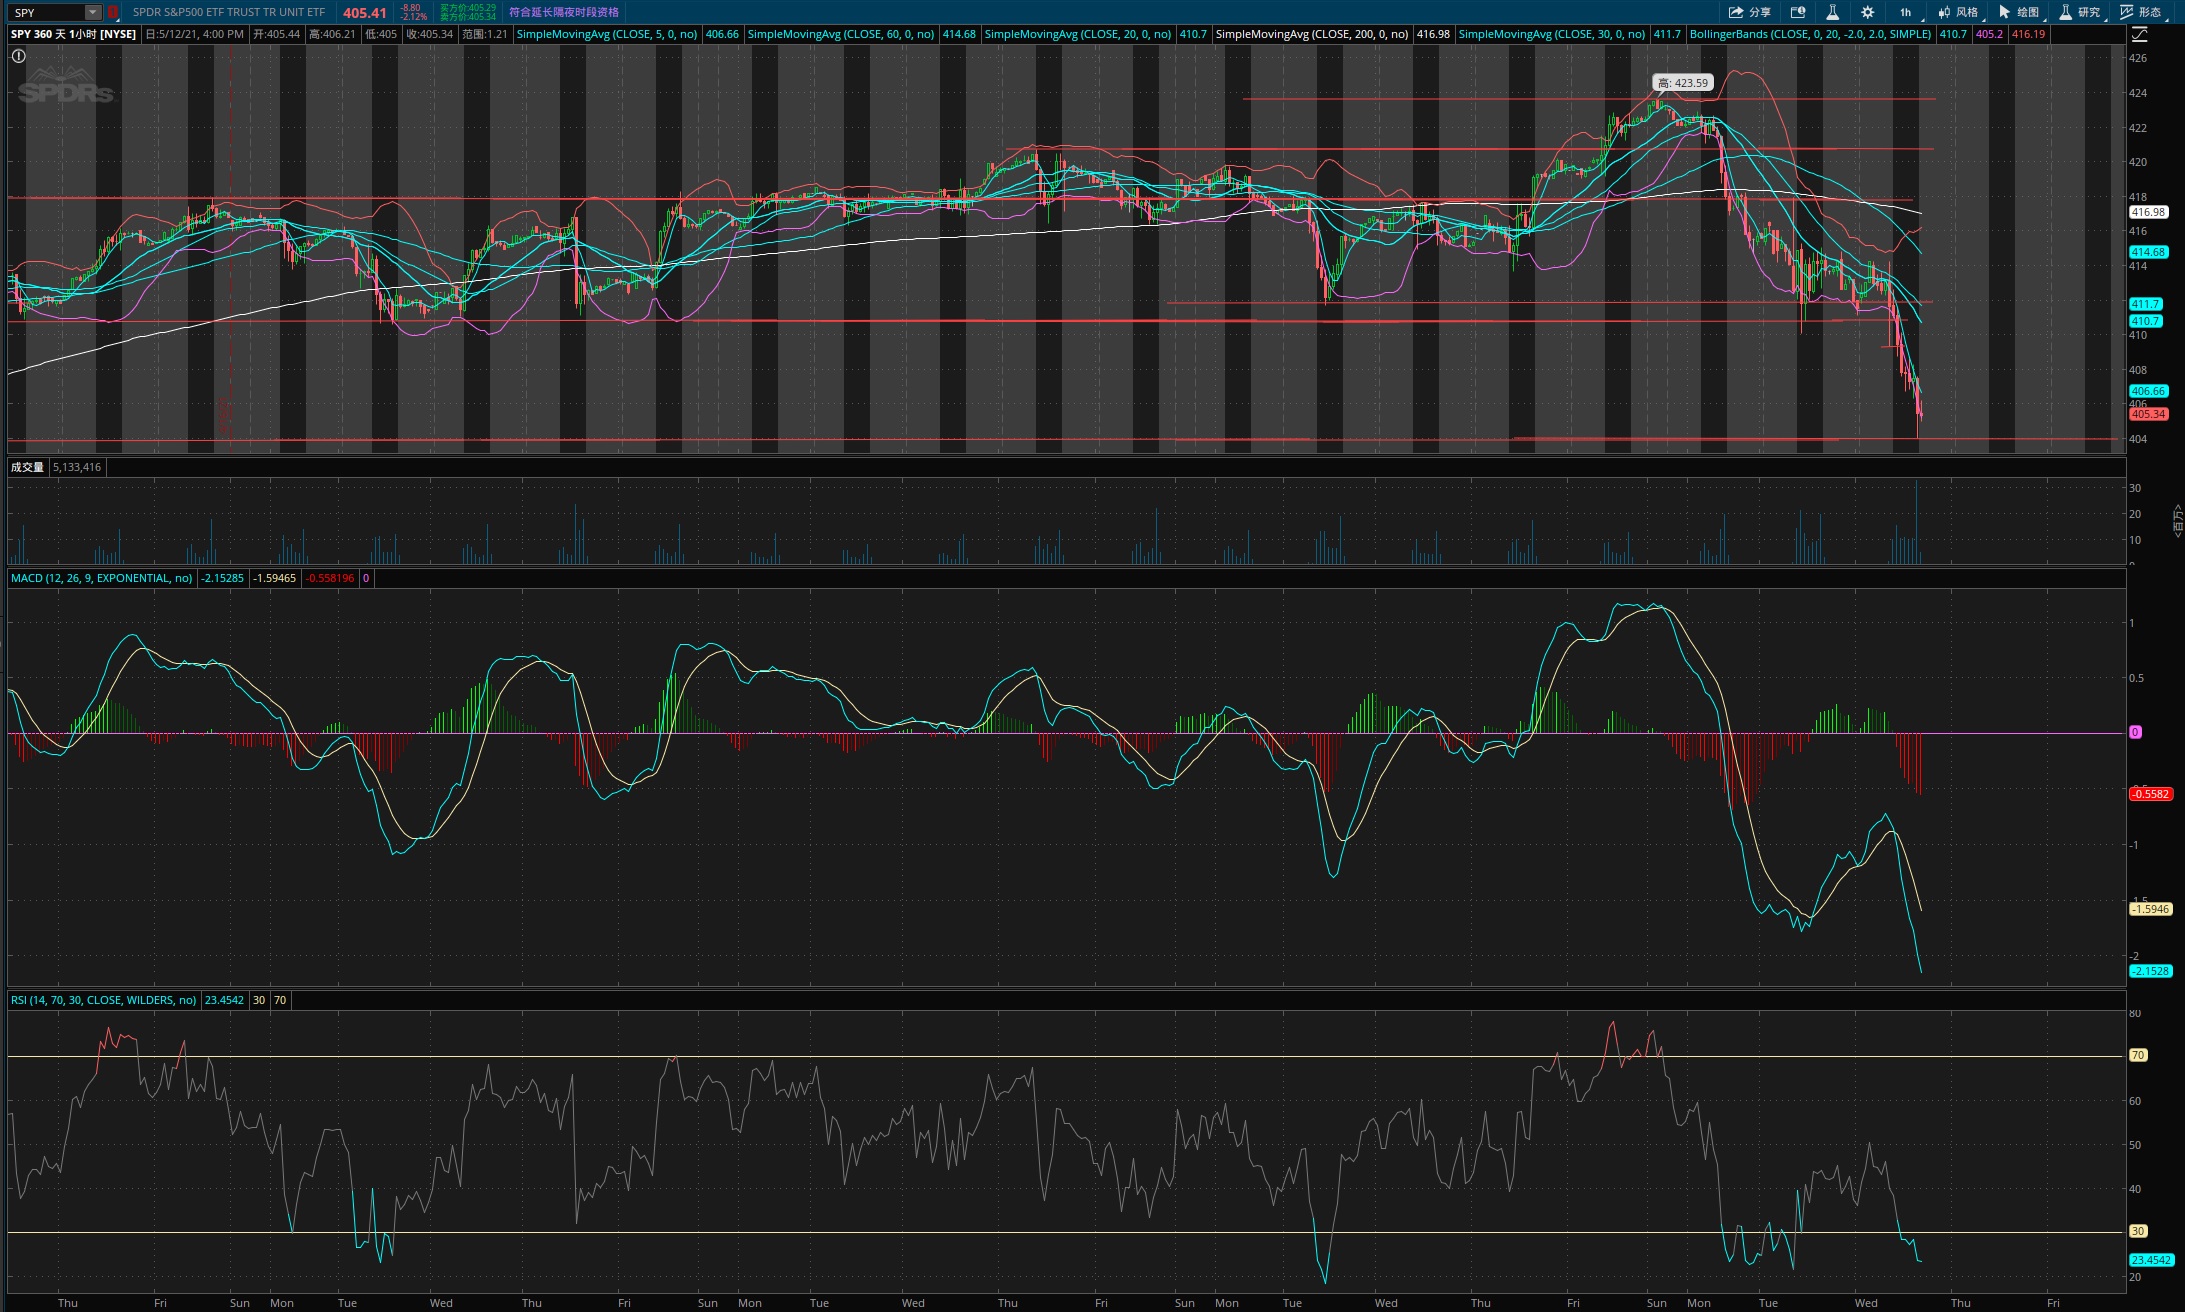The image size is (2185, 1312).
Task: Click the volume value 5,133,416
Action: coord(76,467)
